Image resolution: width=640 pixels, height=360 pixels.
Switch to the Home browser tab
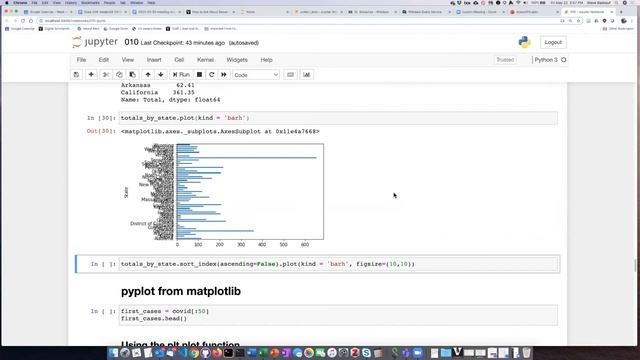[x=264, y=12]
